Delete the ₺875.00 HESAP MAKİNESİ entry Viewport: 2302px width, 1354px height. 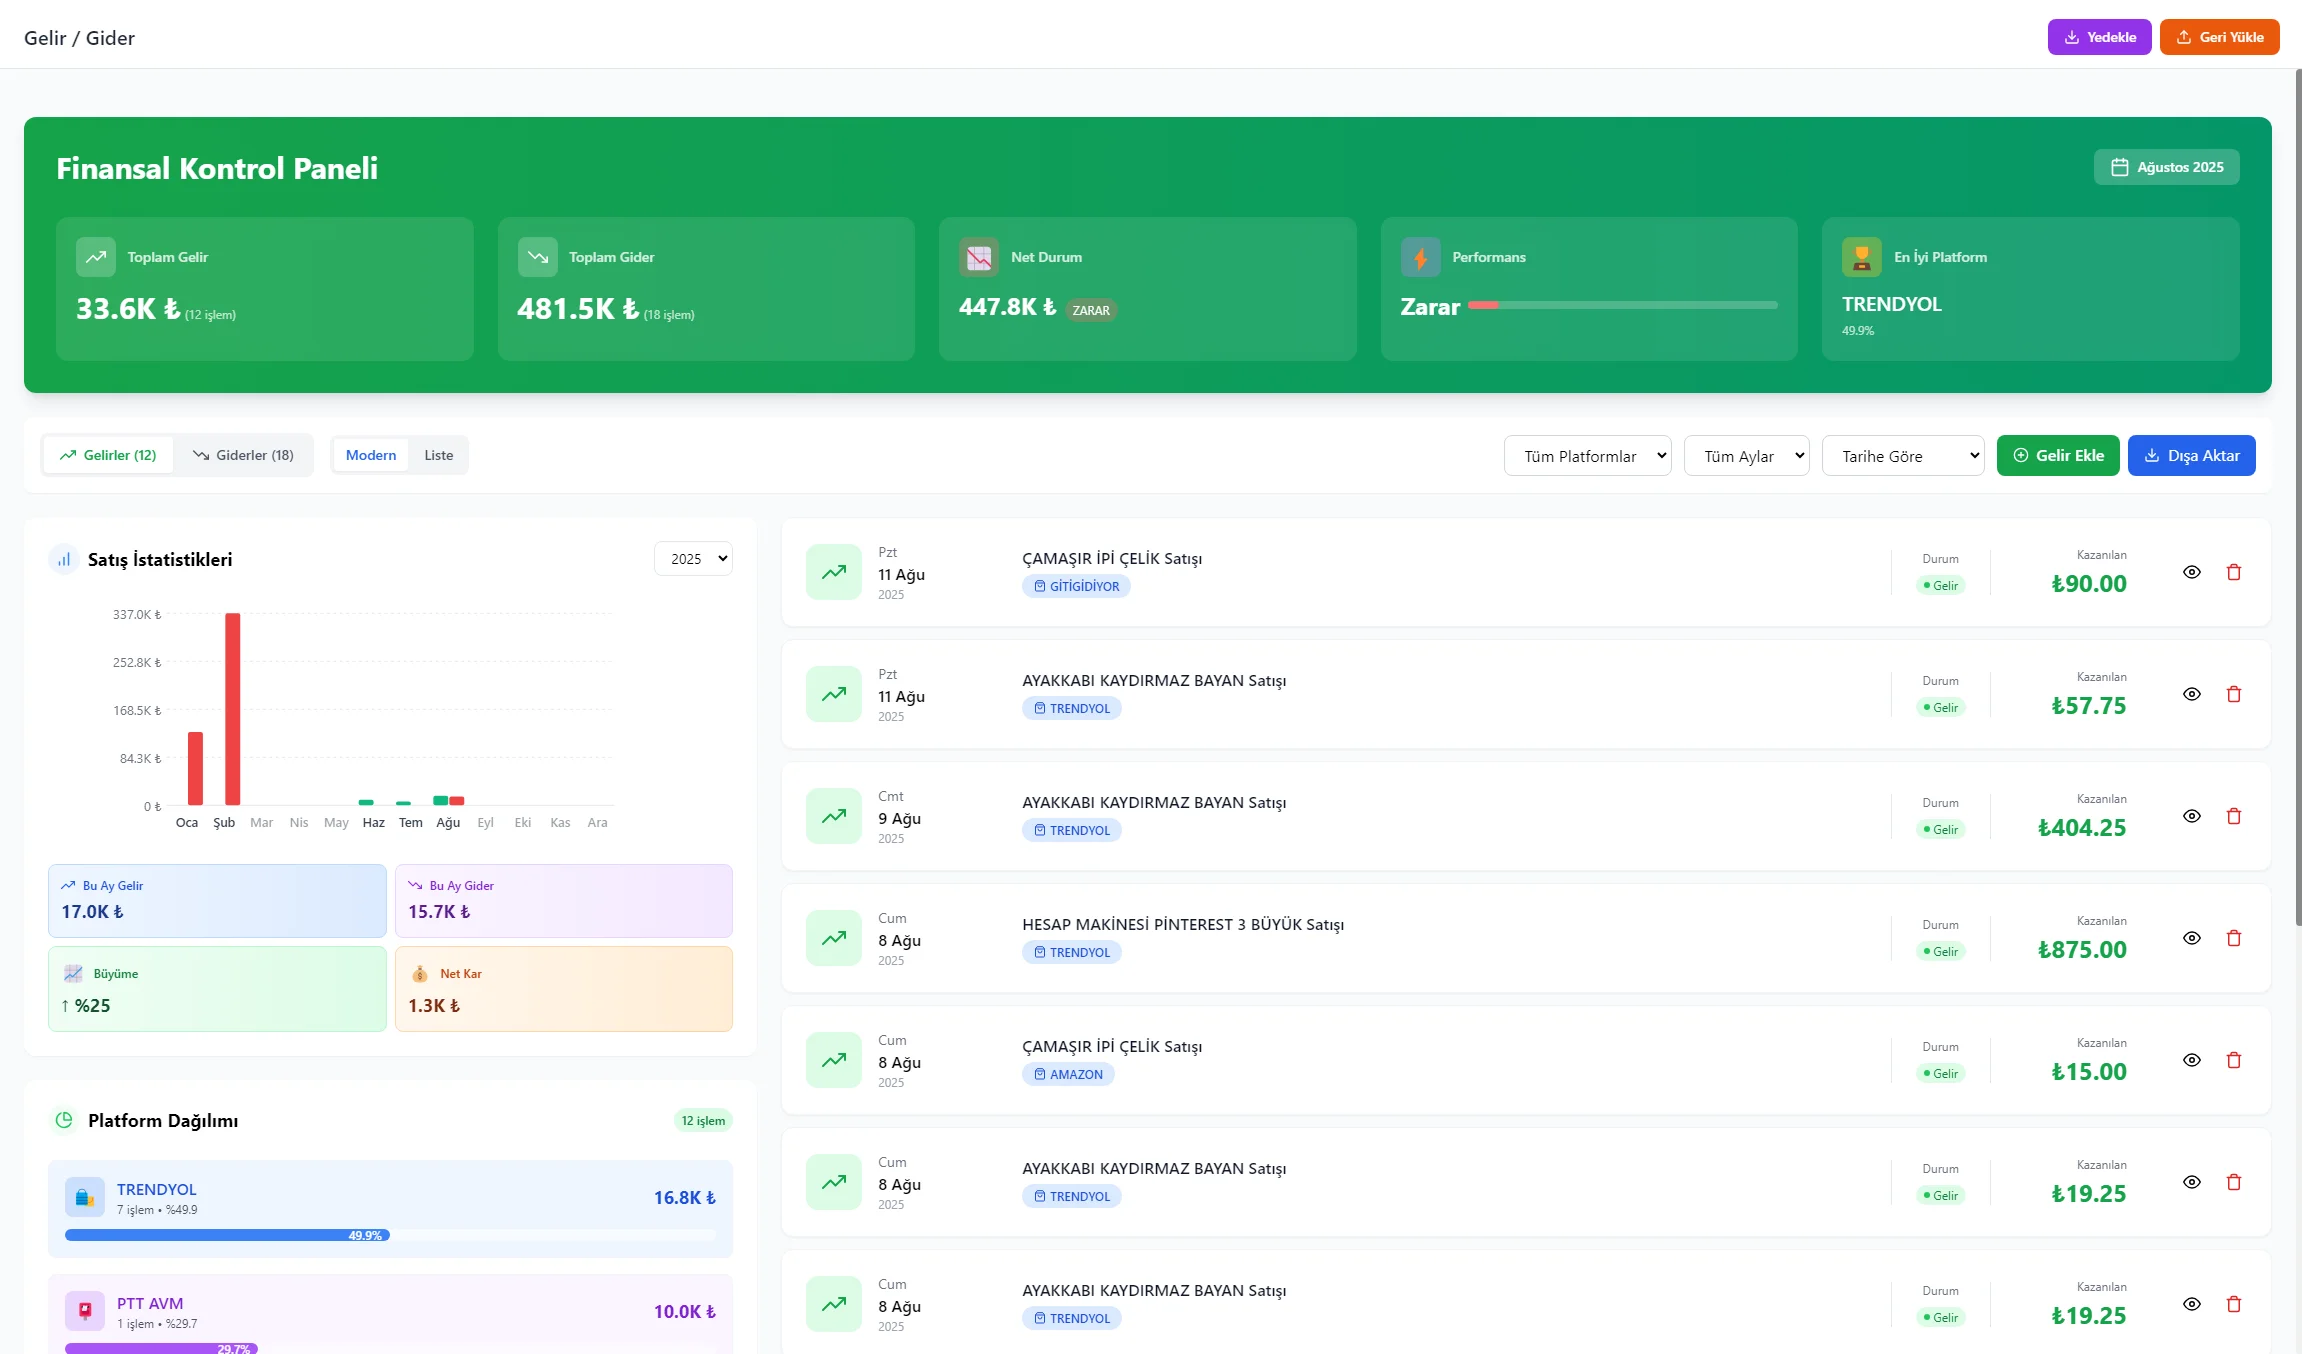pyautogui.click(x=2234, y=938)
